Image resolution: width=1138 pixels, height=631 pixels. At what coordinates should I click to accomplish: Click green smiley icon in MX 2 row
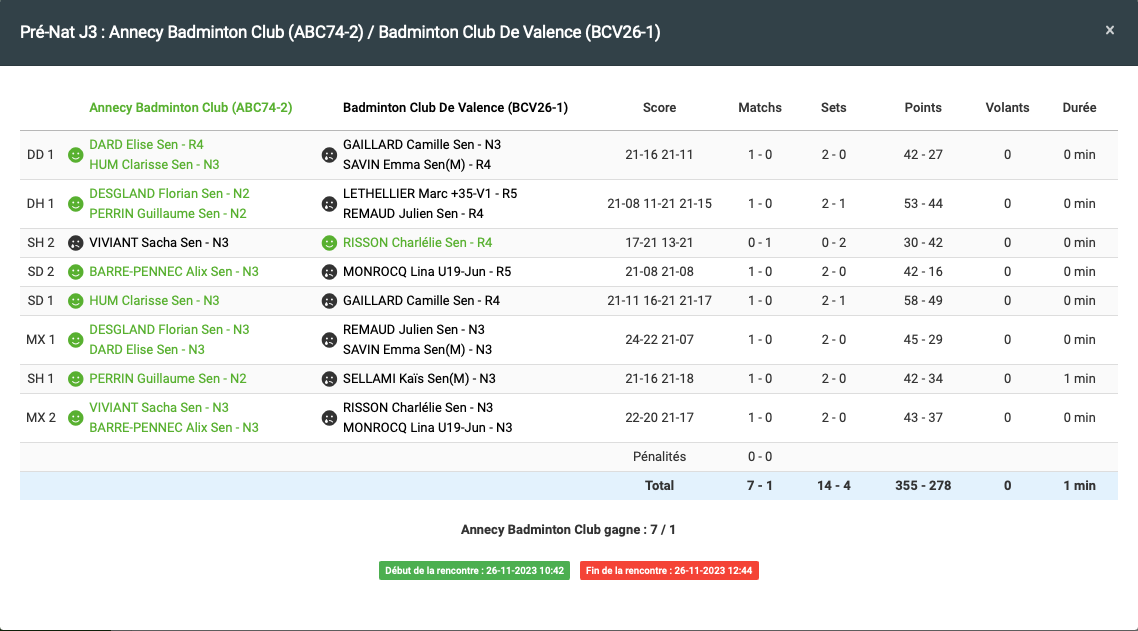point(75,418)
